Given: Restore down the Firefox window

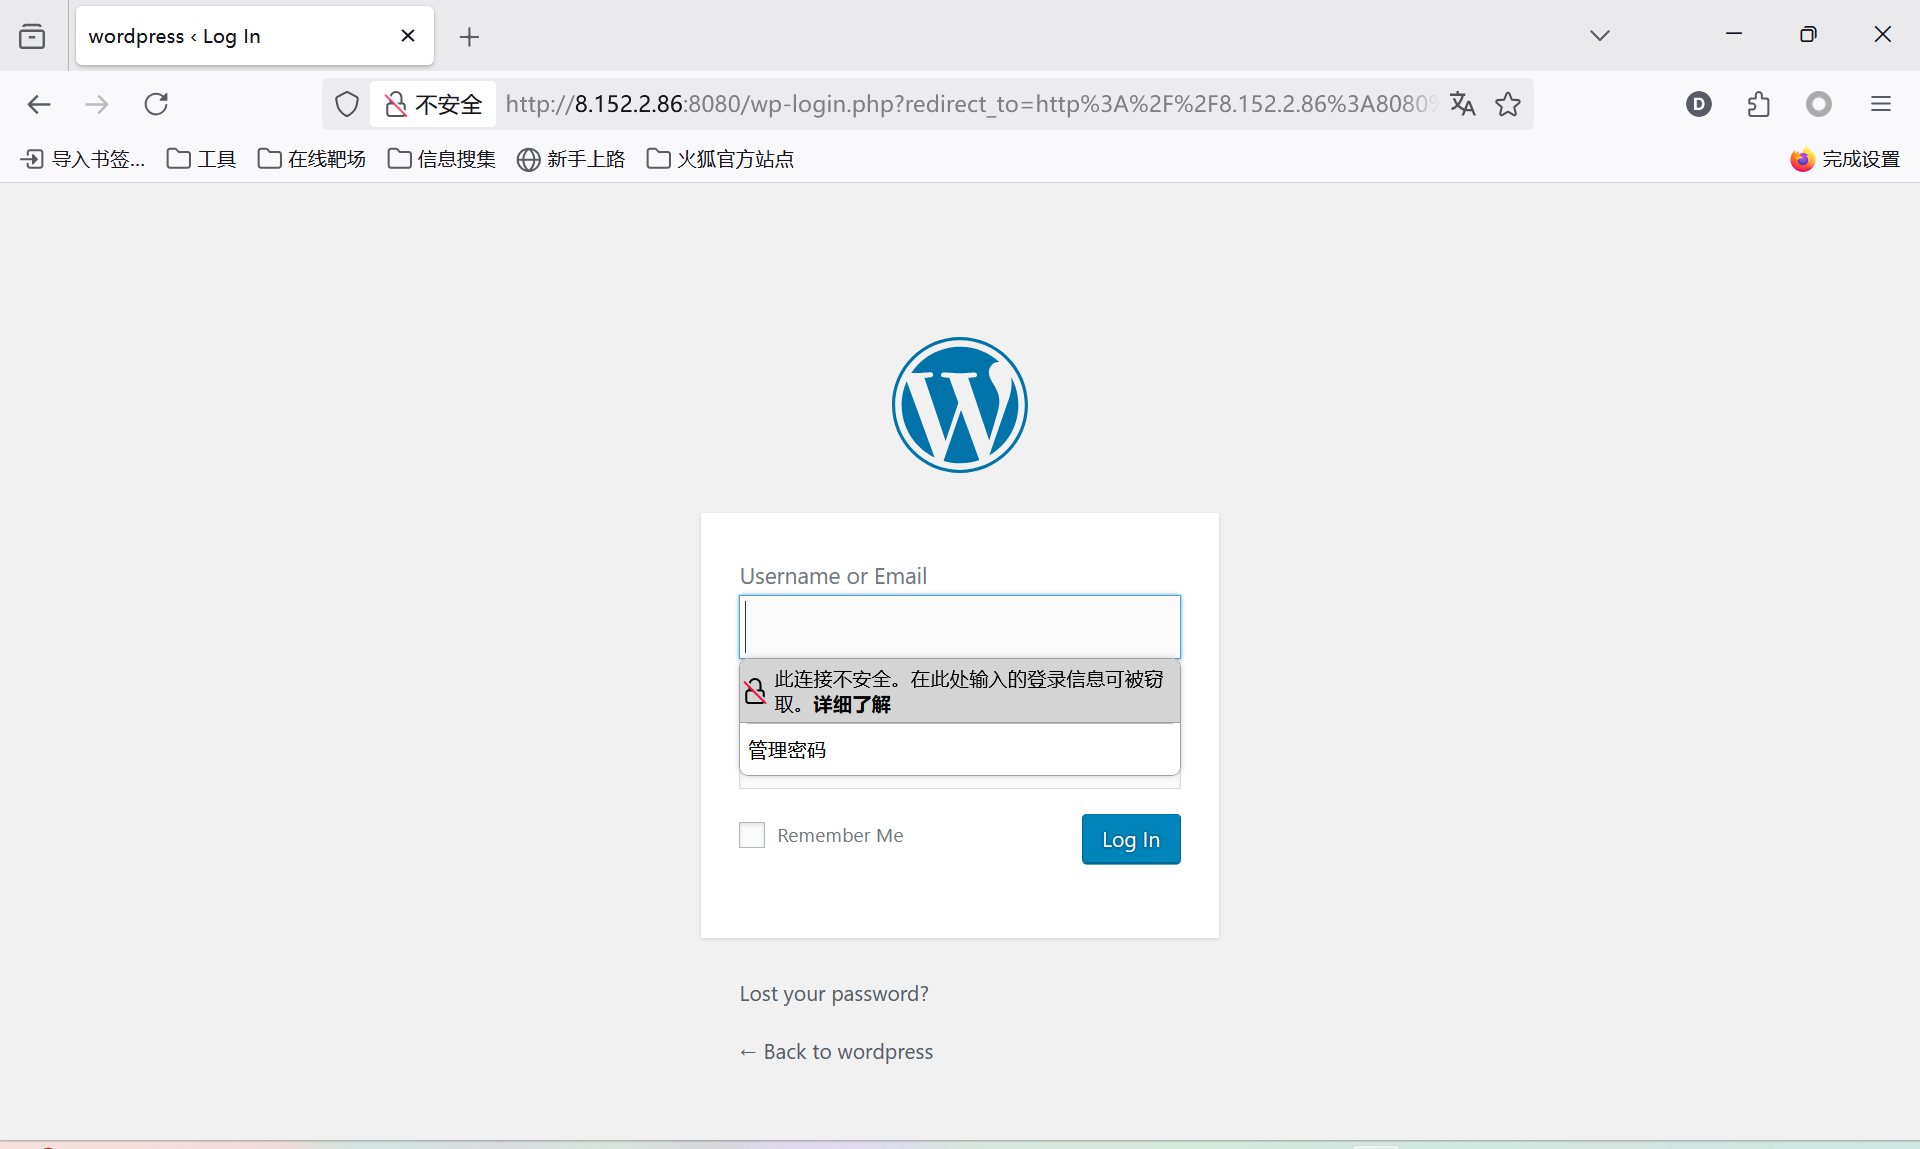Looking at the screenshot, I should point(1808,35).
